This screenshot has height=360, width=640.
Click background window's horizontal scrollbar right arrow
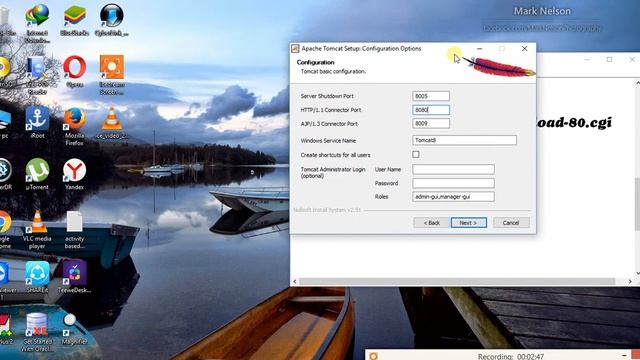click(630, 281)
